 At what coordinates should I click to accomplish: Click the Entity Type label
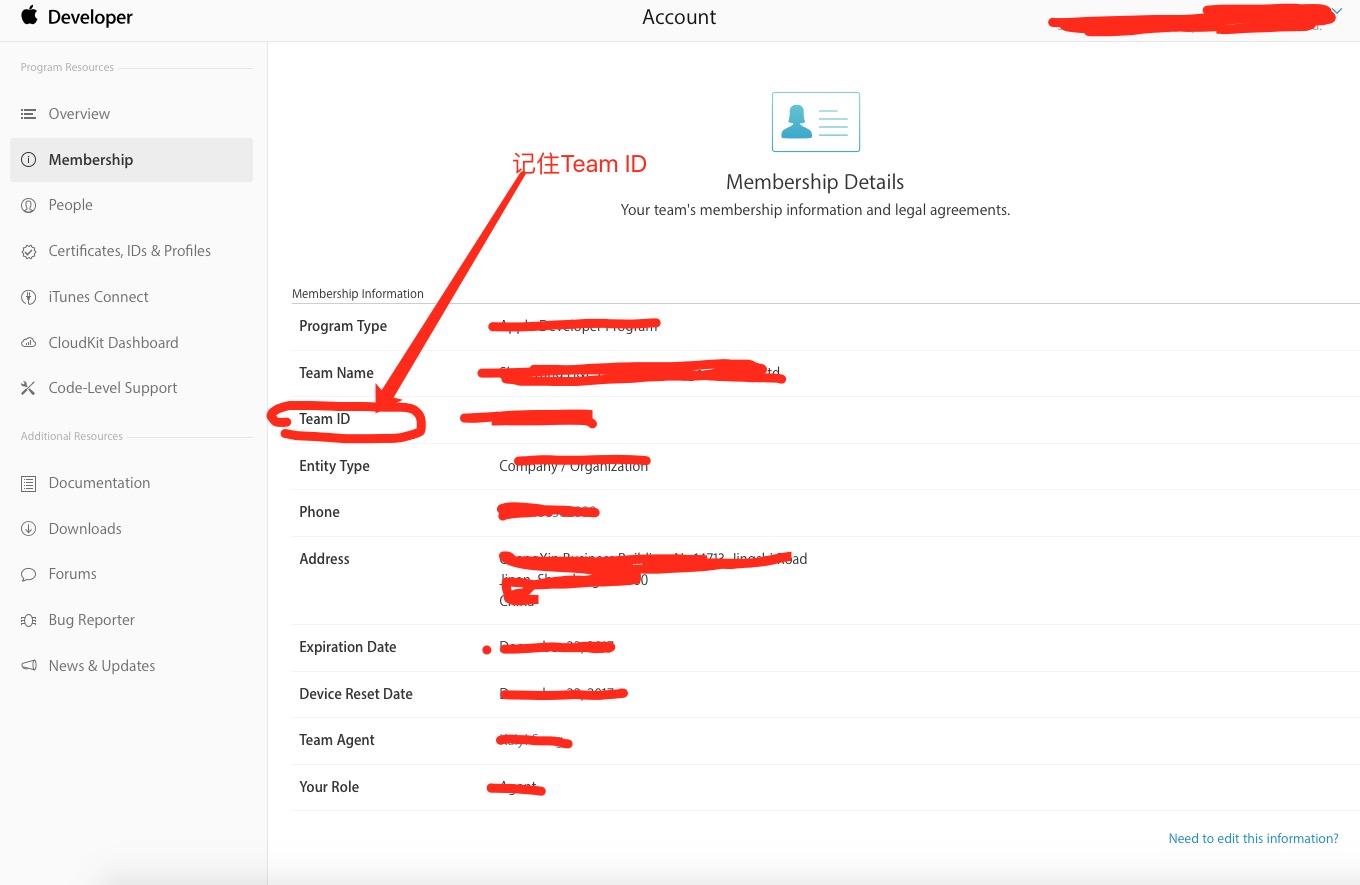click(x=334, y=466)
